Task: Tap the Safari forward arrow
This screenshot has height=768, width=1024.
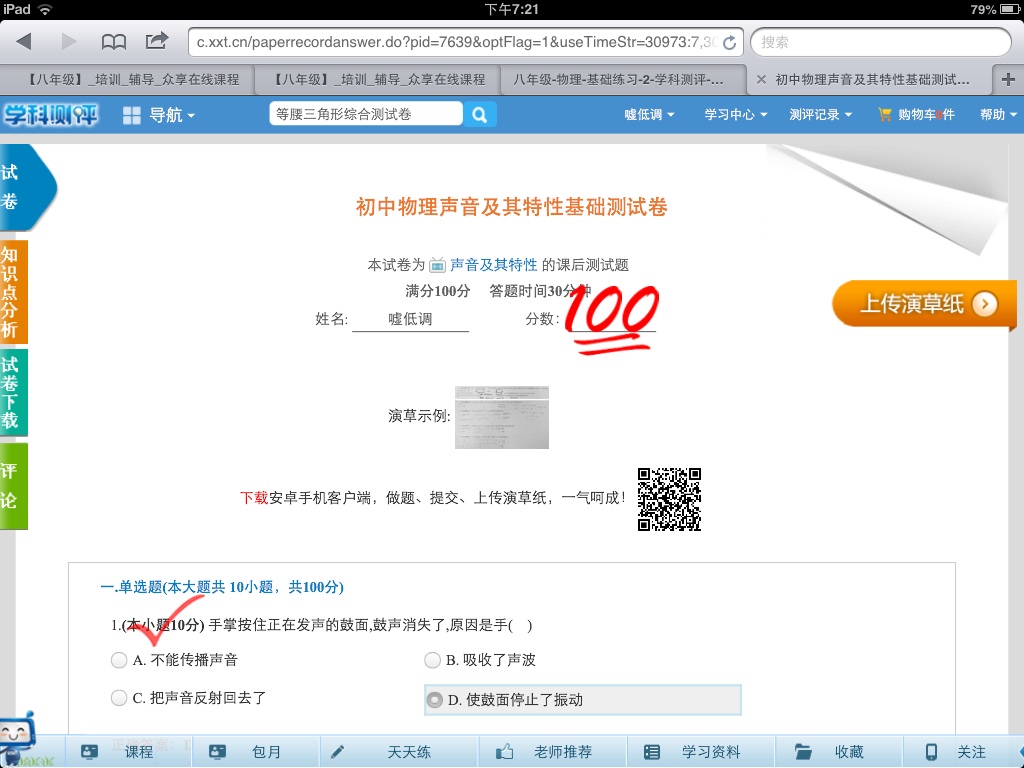Action: click(x=69, y=42)
